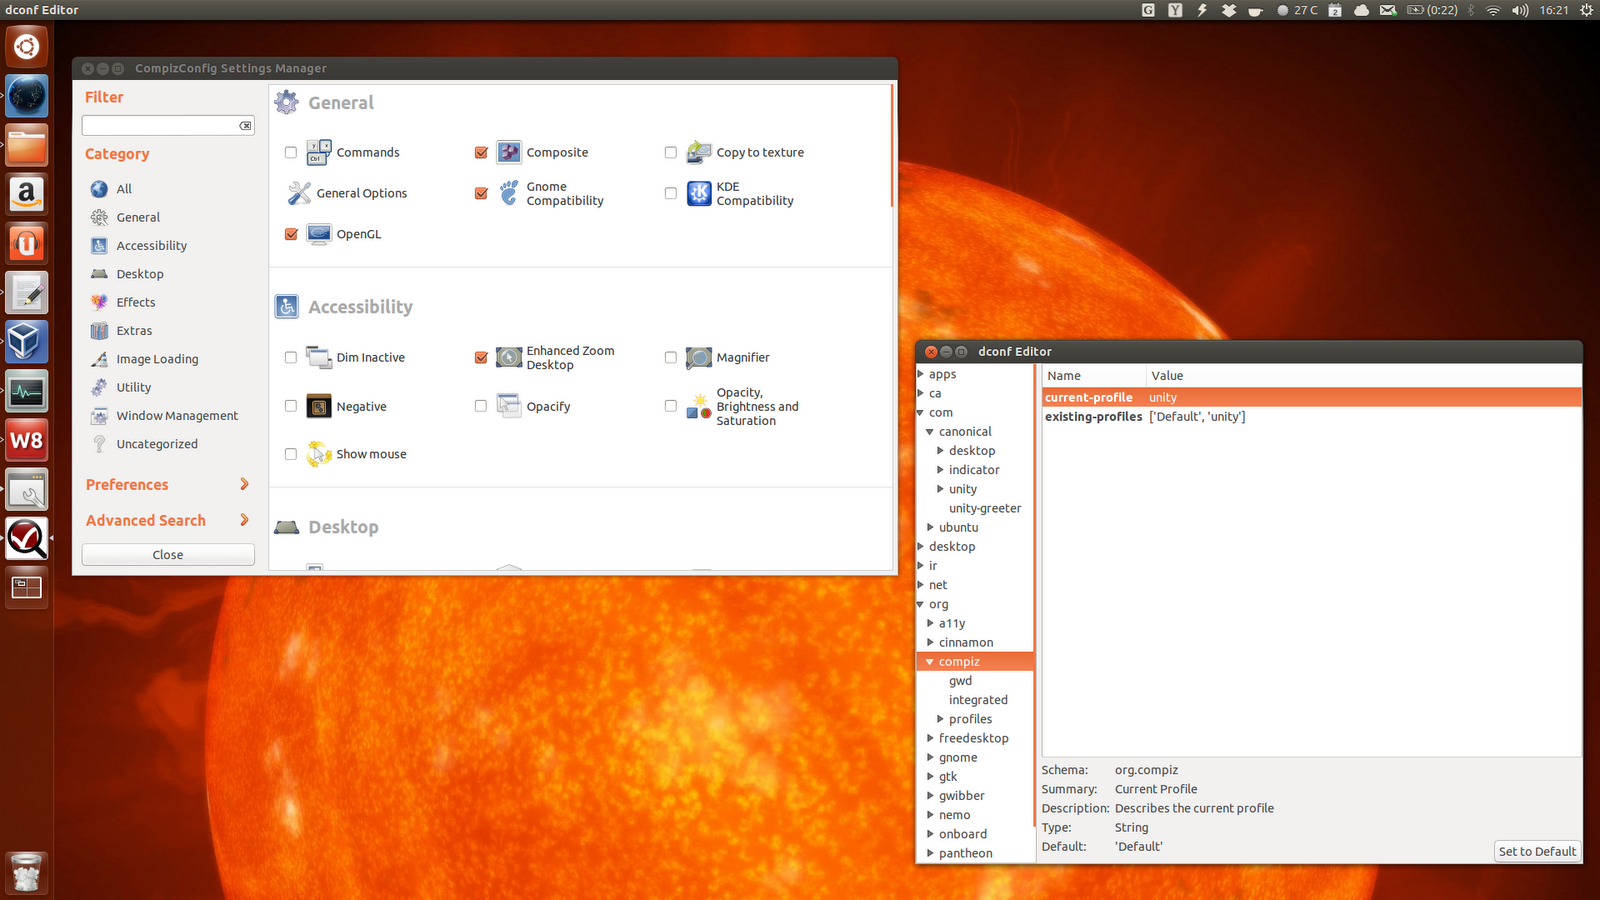Screen dimensions: 1600x900
Task: Select the Image Loading category
Action: (x=157, y=359)
